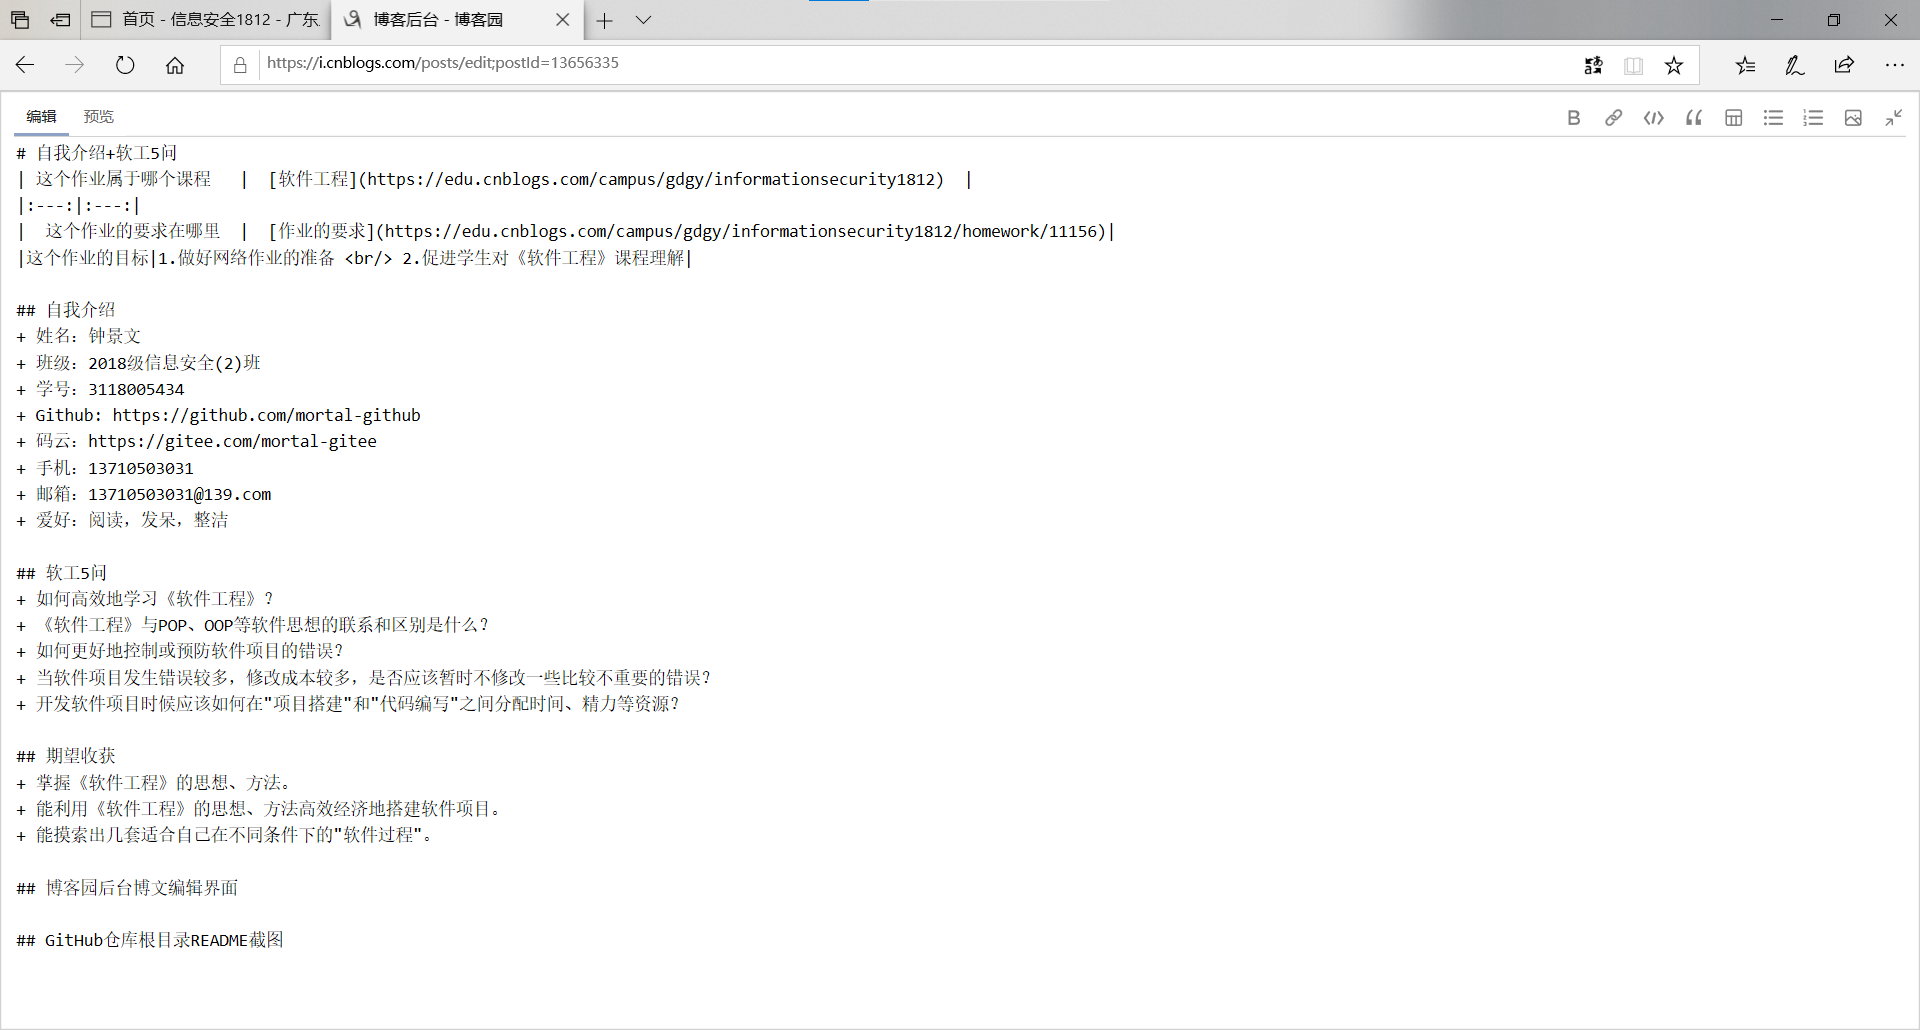Image resolution: width=1920 pixels, height=1030 pixels.
Task: Set these tabs aside icon
Action: (x=60, y=20)
